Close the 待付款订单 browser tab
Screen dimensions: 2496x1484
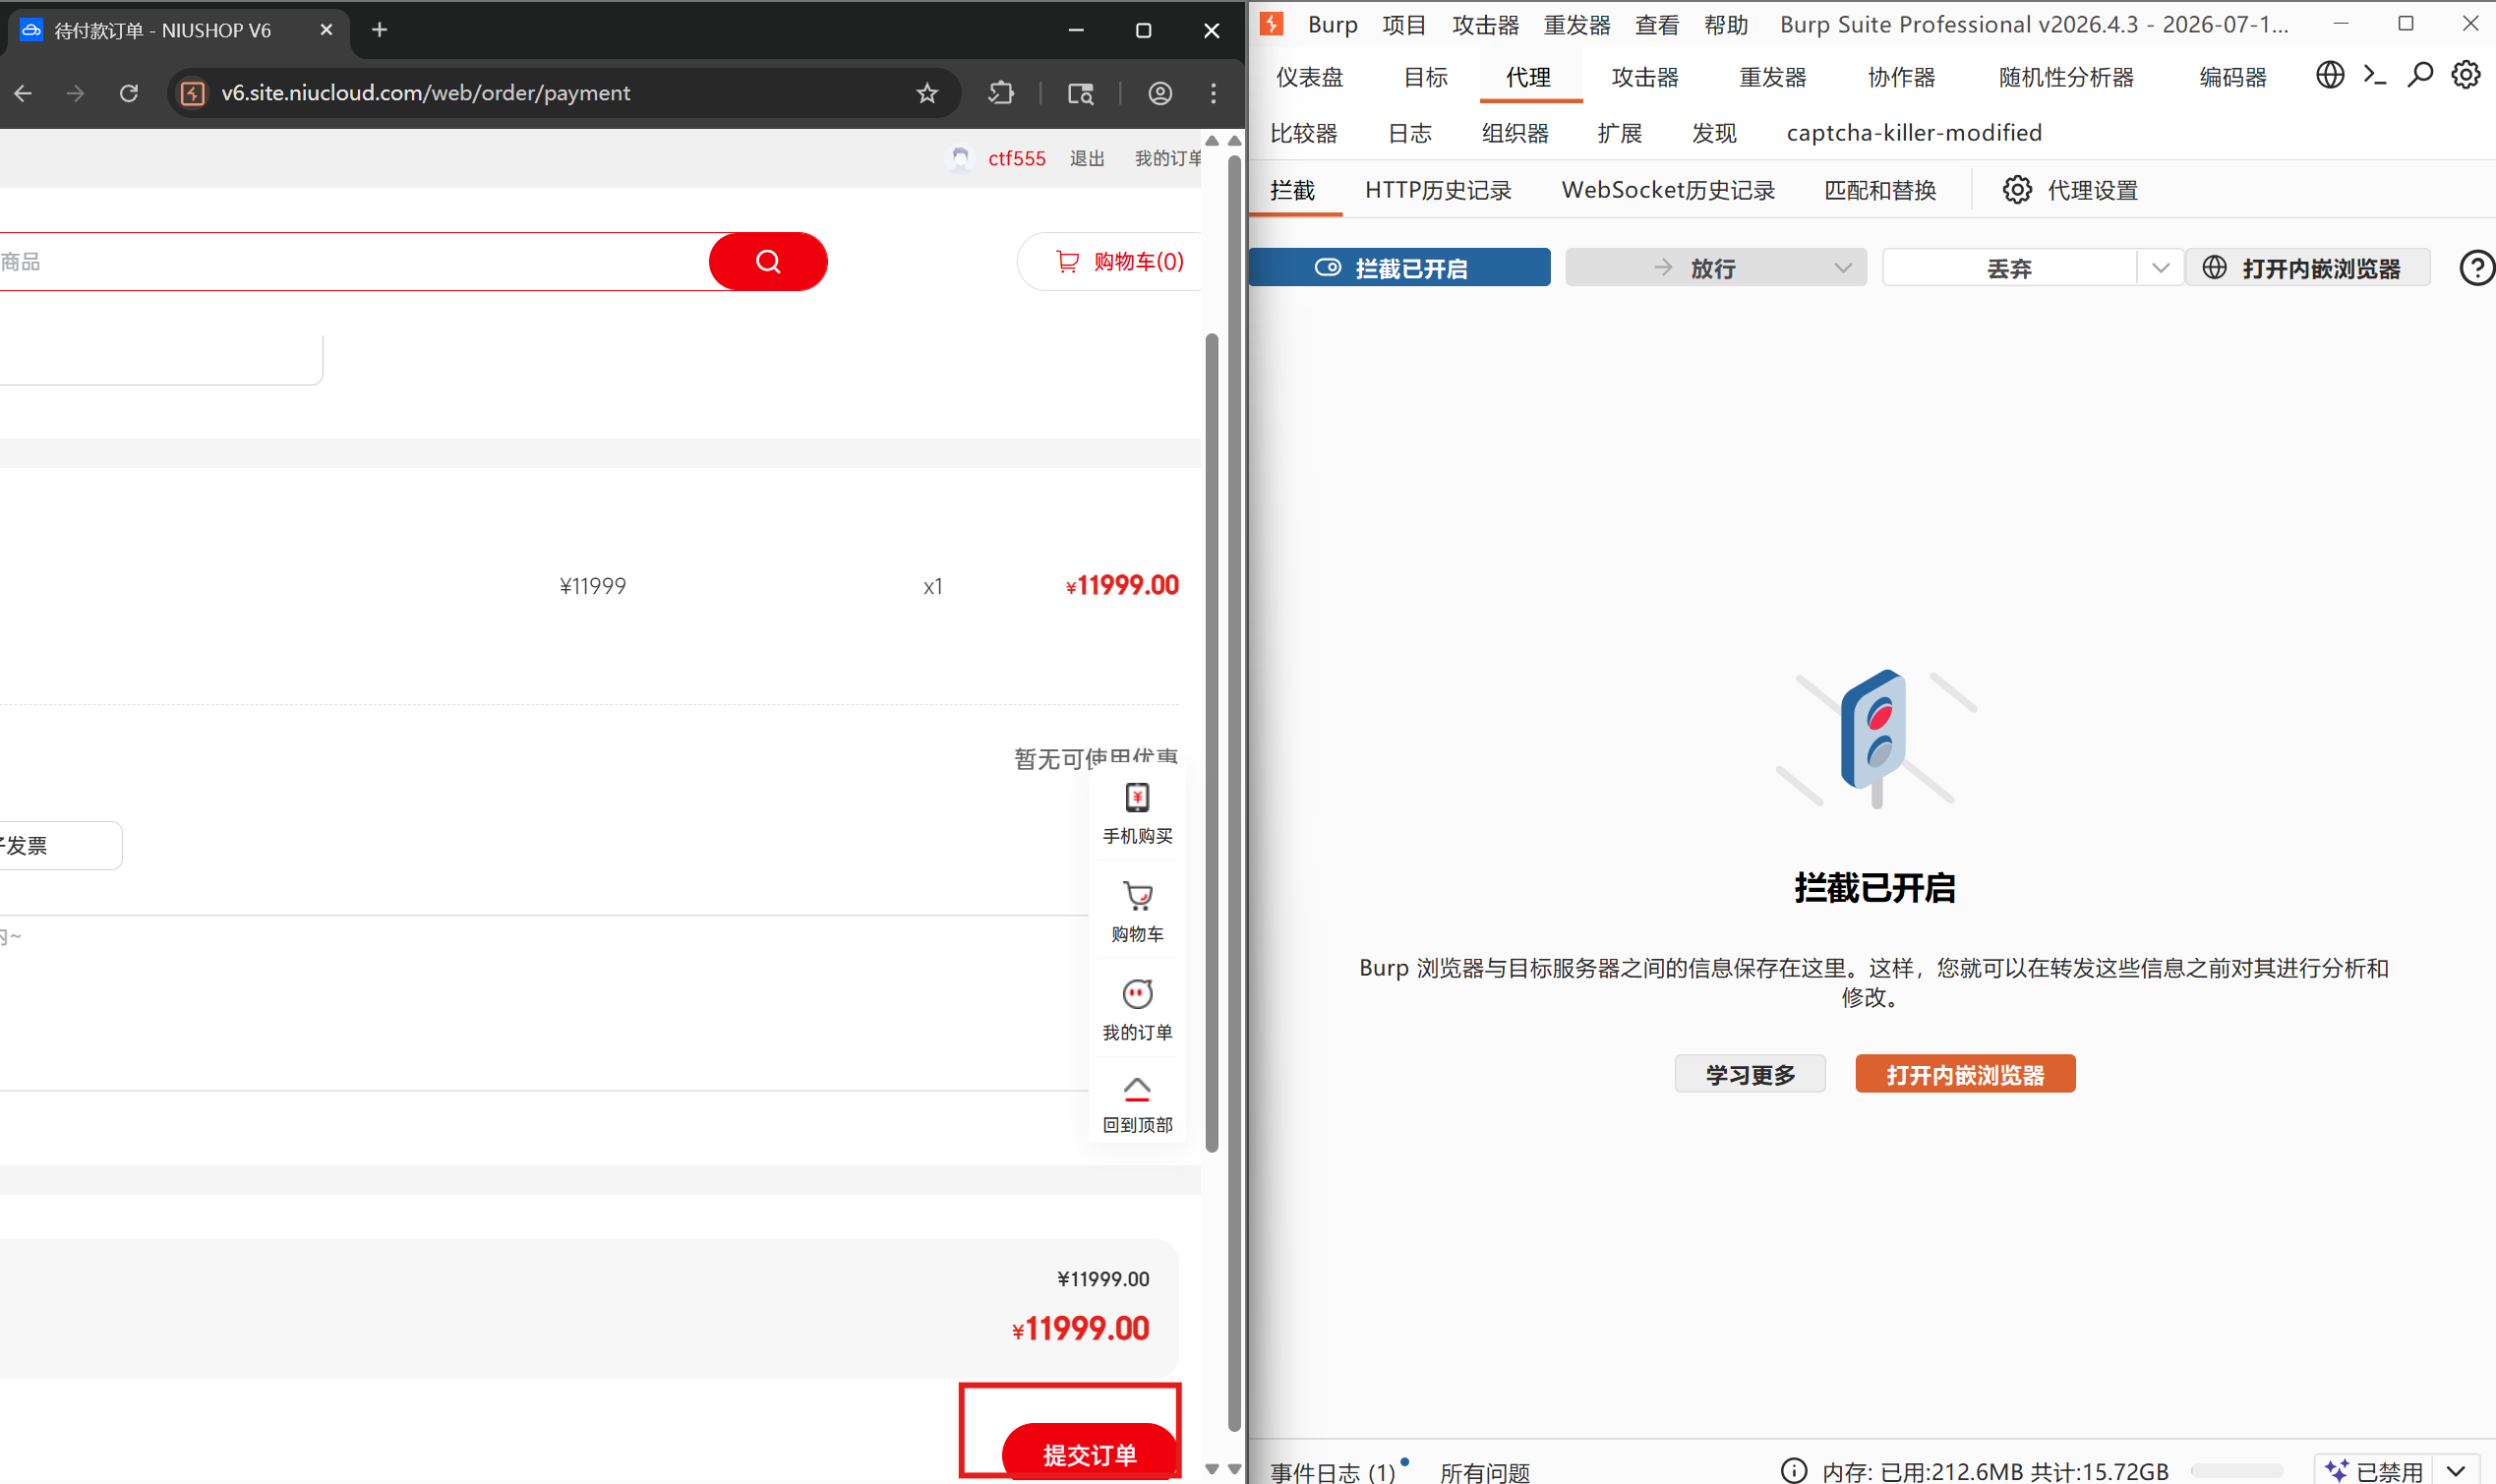click(326, 30)
